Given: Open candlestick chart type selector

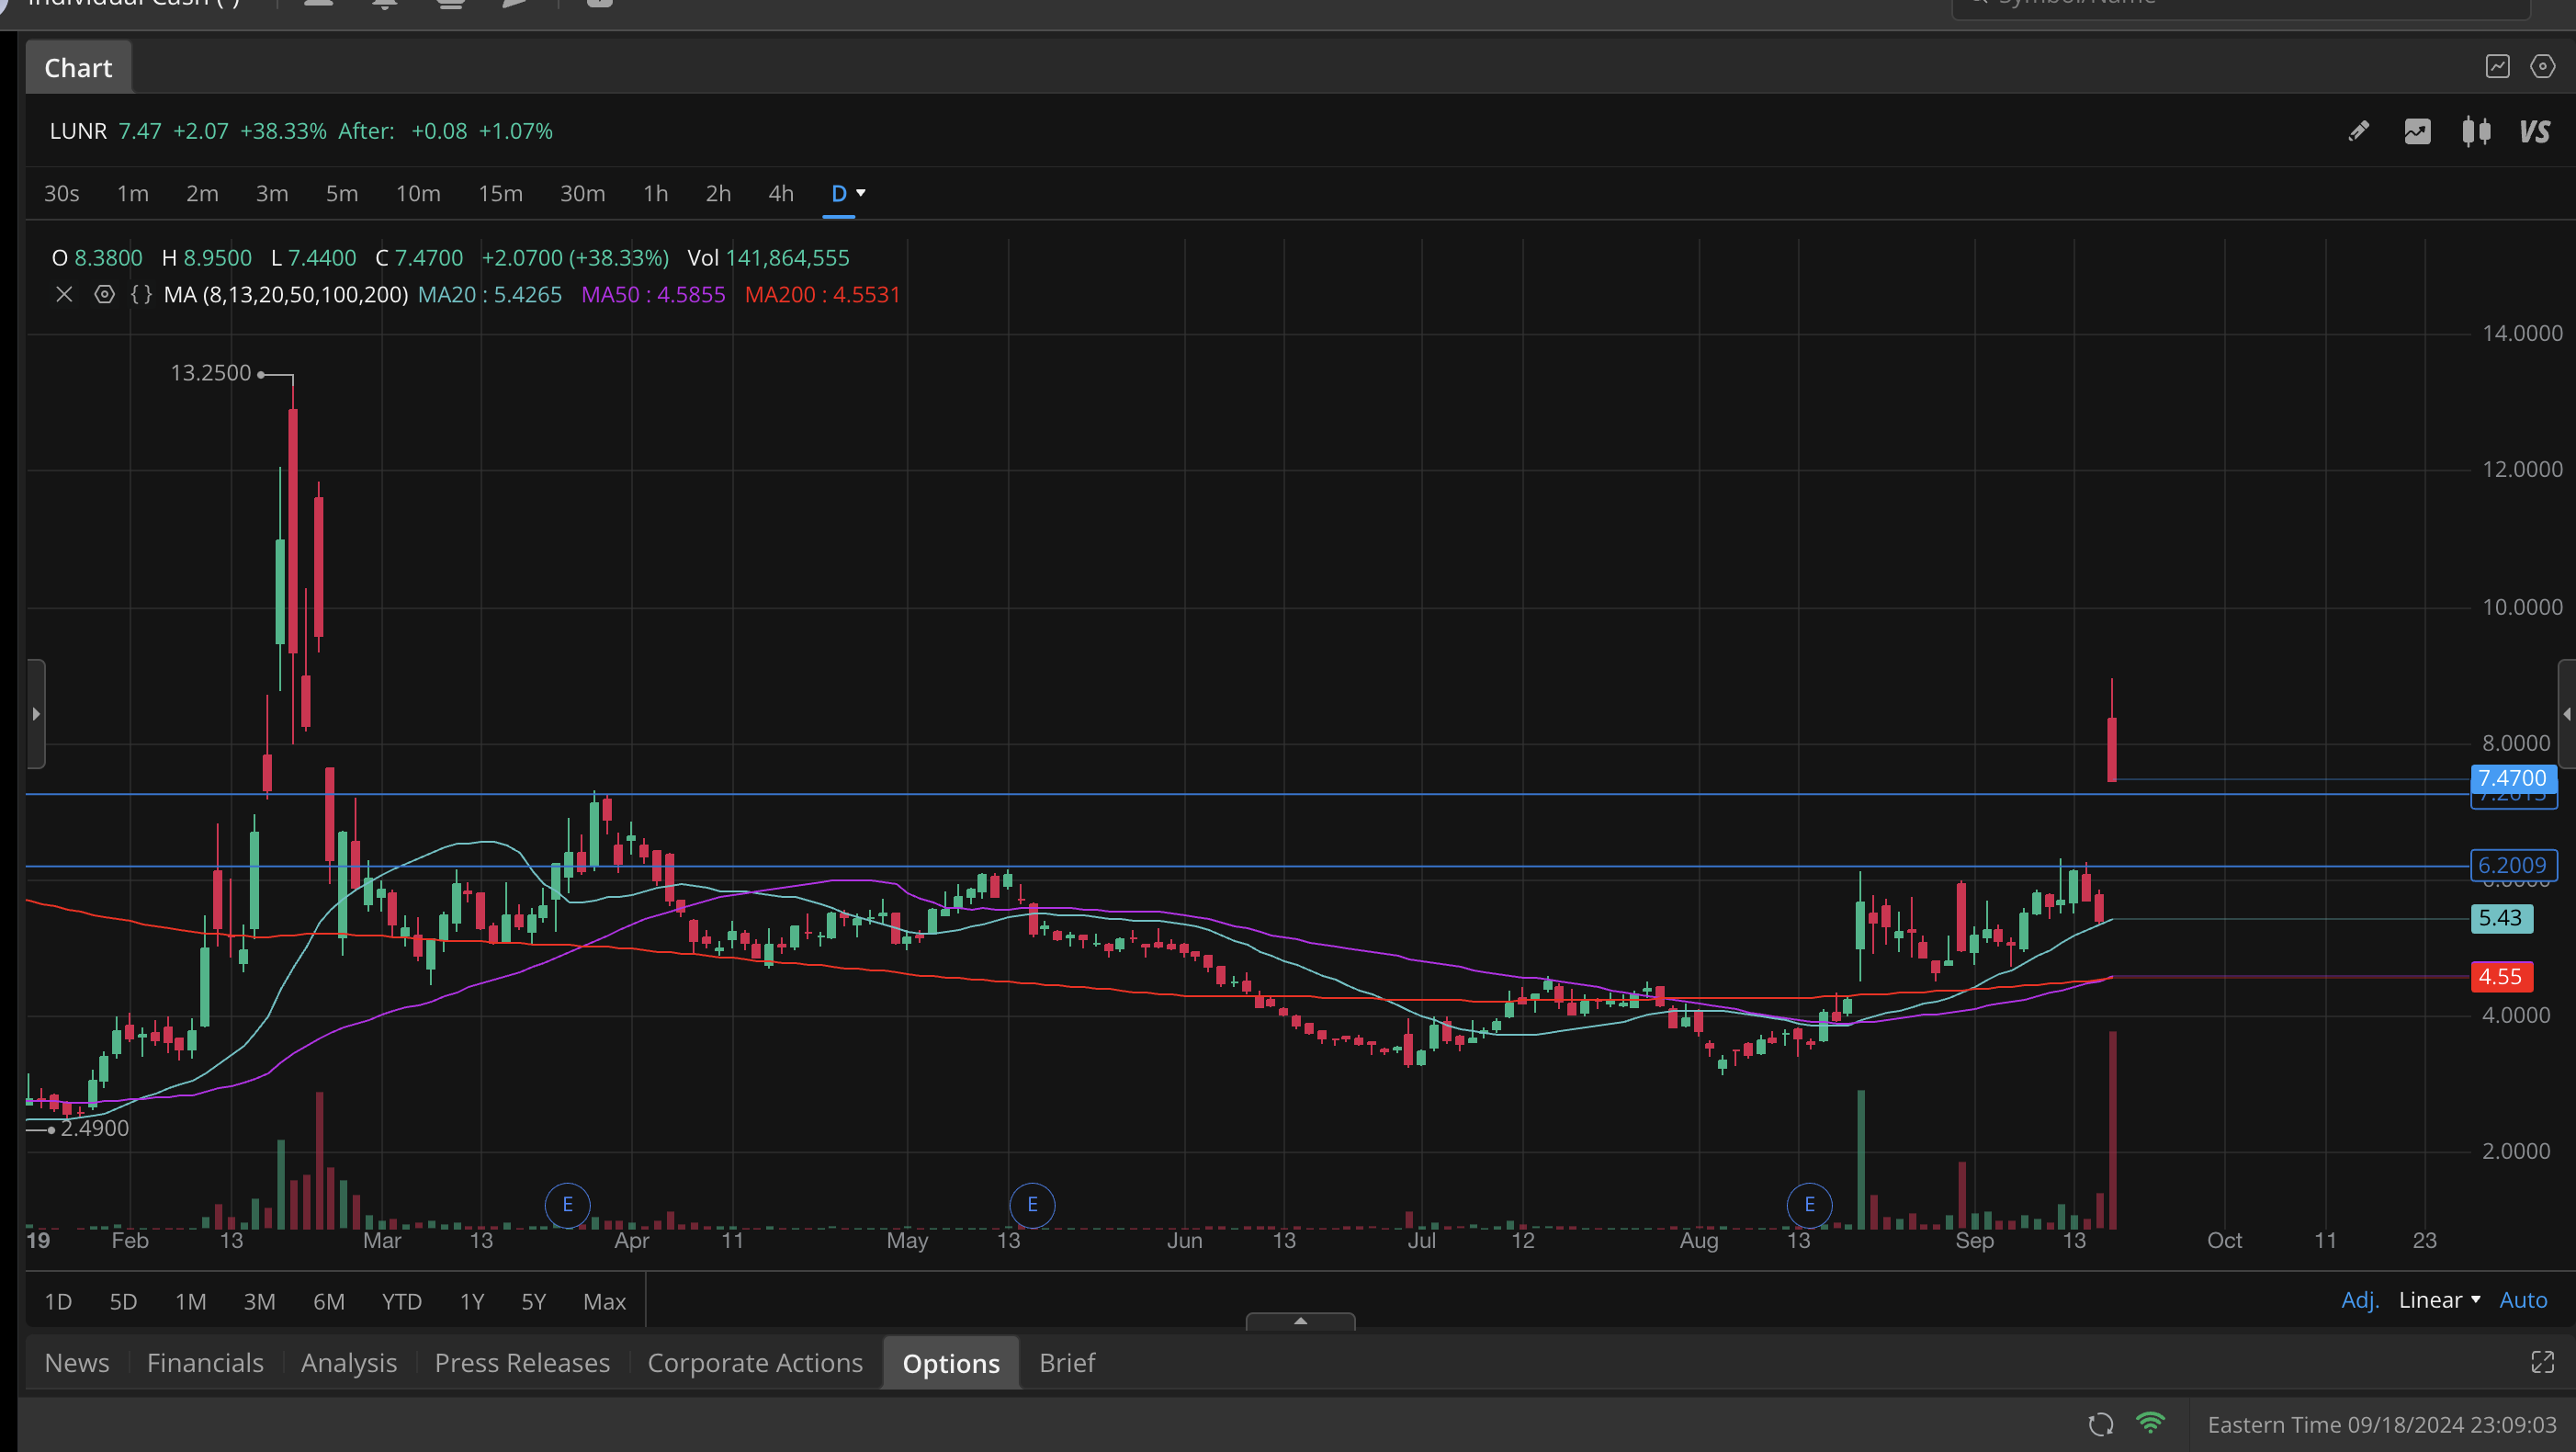Looking at the screenshot, I should click(x=2476, y=131).
